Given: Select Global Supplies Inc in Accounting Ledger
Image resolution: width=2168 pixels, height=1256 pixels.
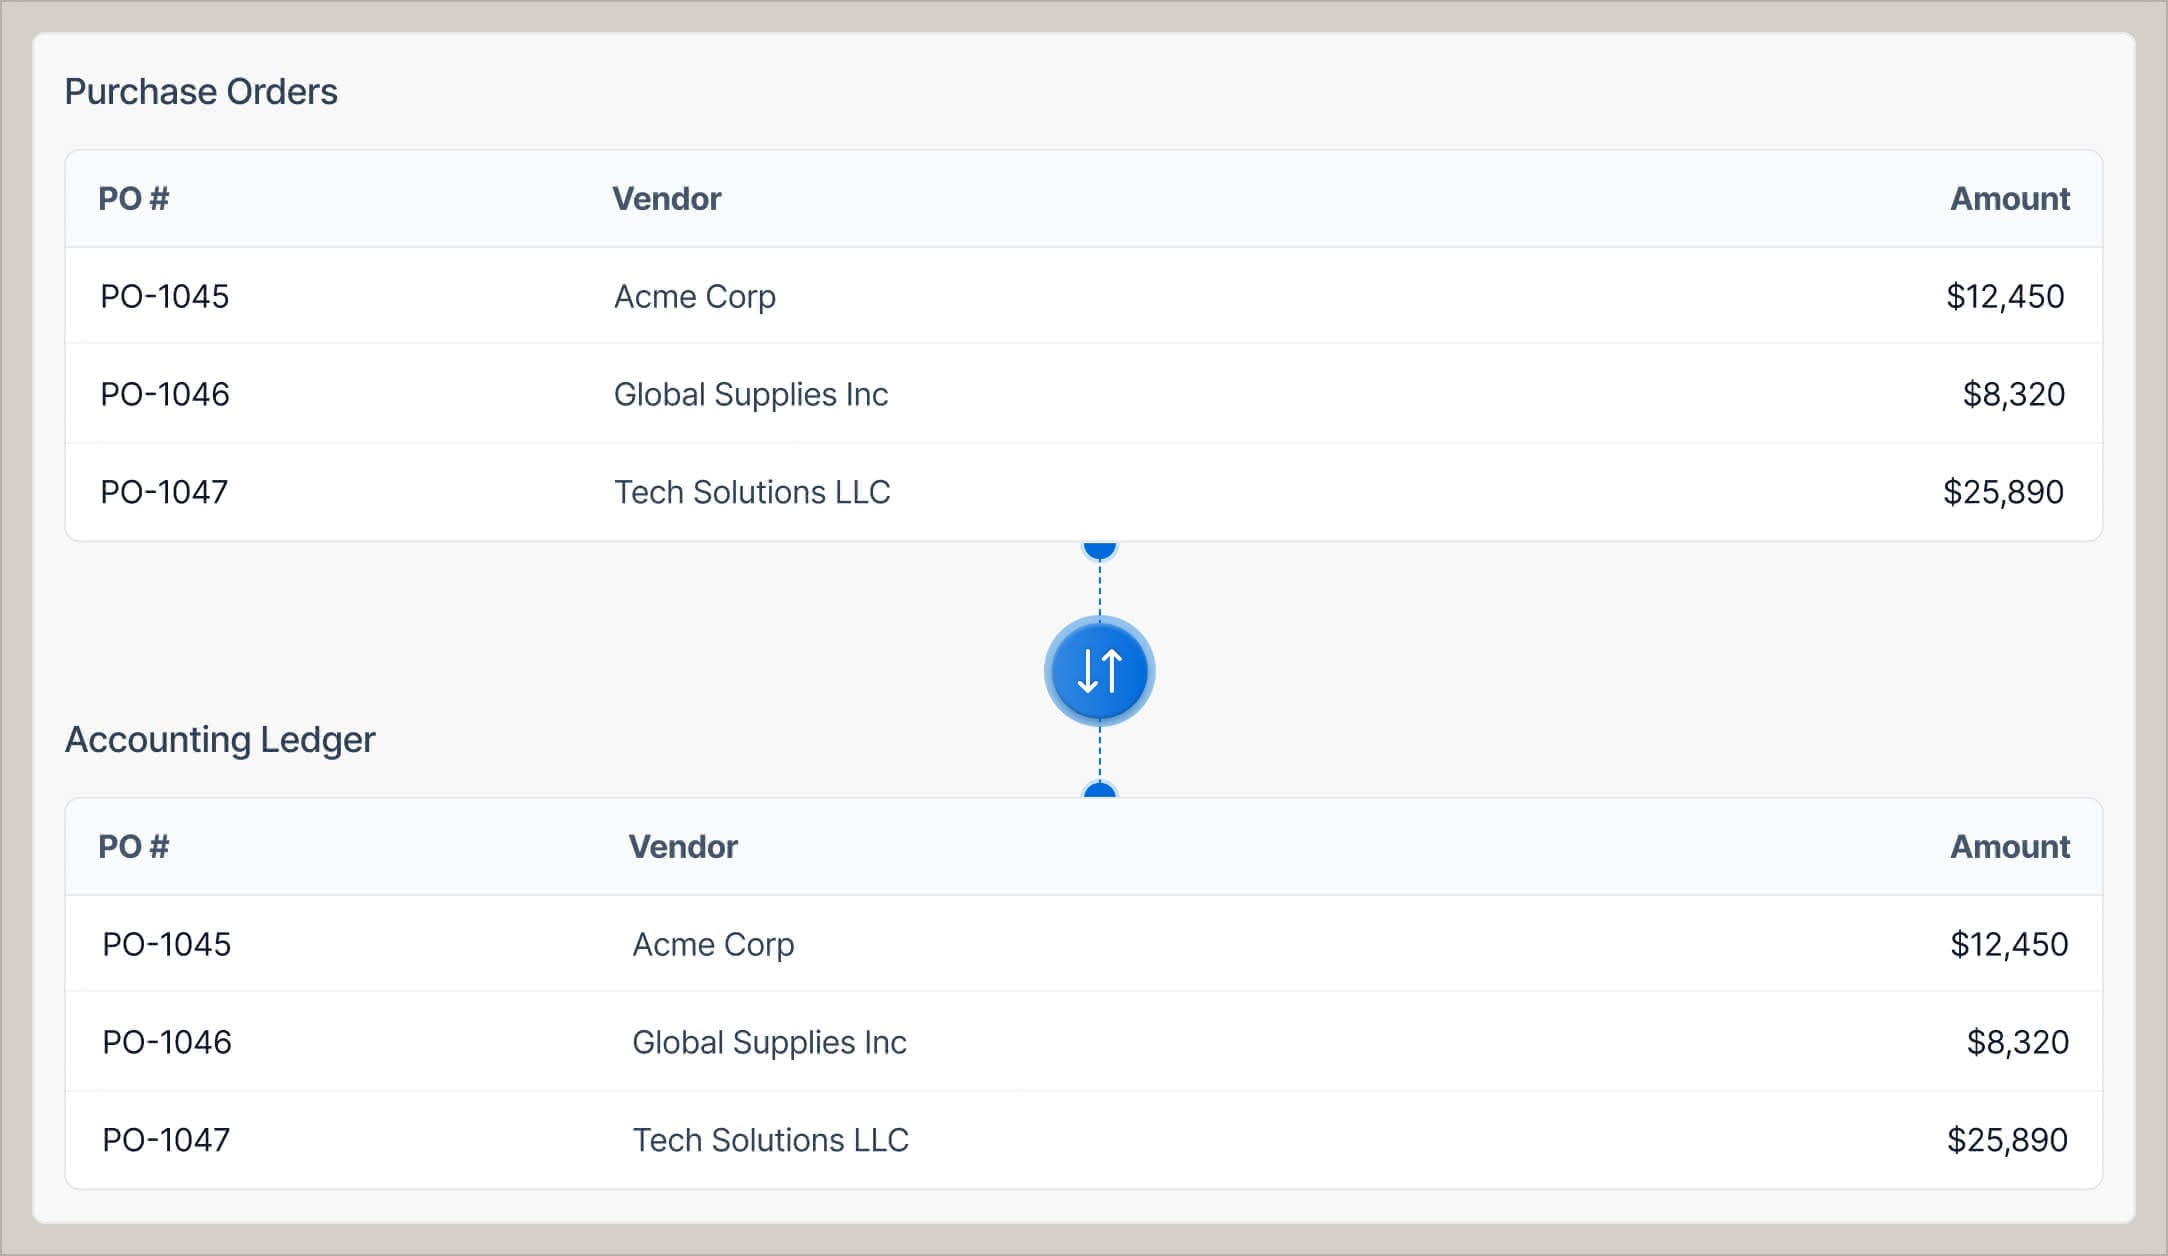Looking at the screenshot, I should [770, 1041].
